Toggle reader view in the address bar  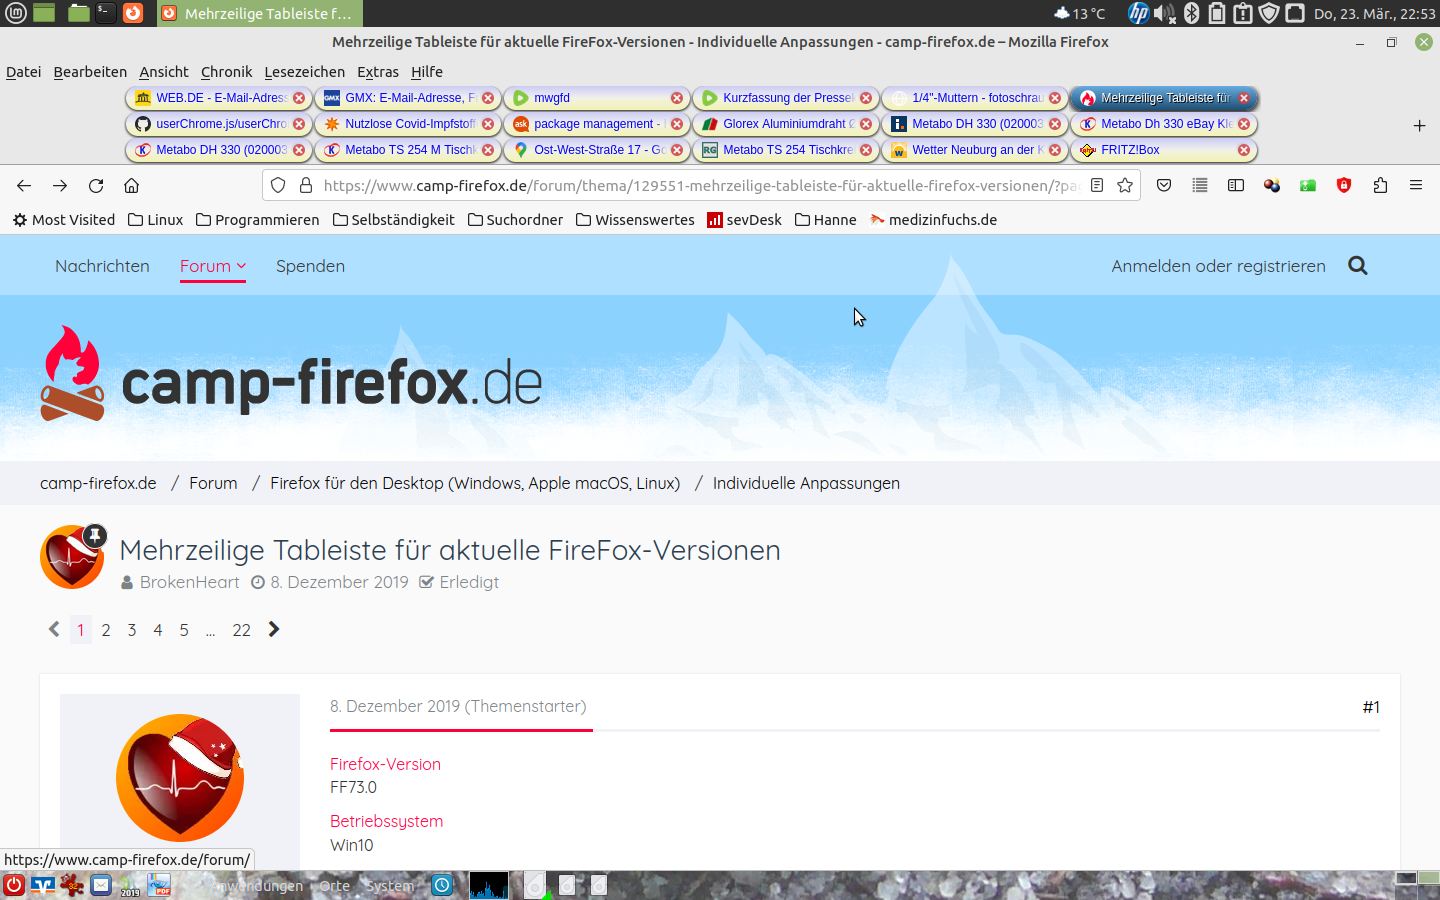(1097, 185)
